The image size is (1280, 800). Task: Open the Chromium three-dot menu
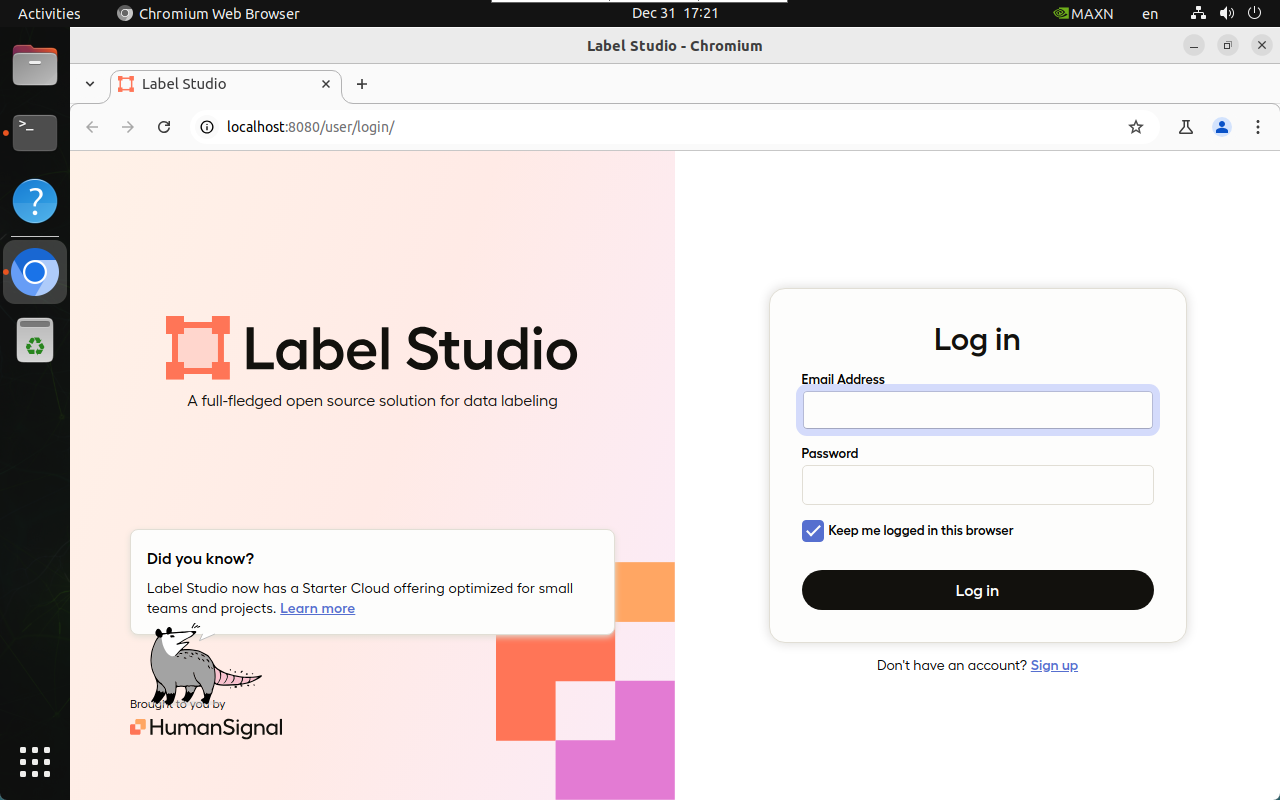click(x=1257, y=127)
